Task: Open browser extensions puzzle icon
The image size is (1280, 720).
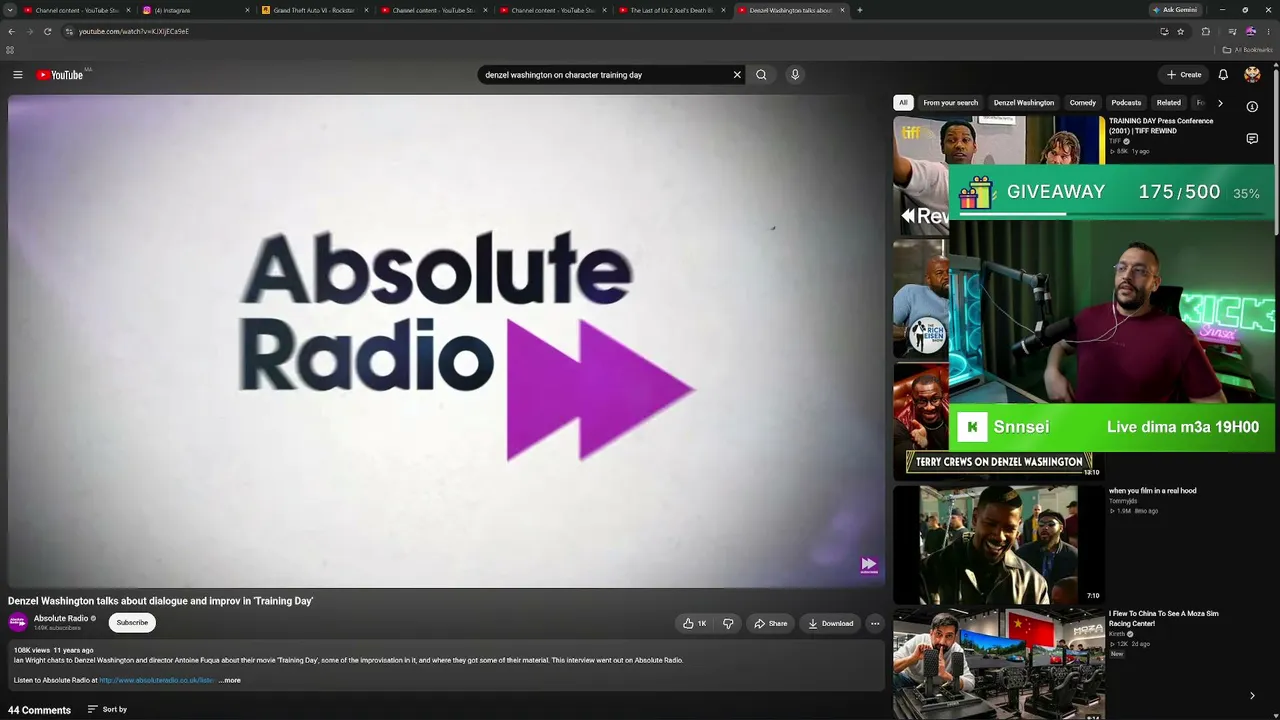Action: coord(1206,31)
